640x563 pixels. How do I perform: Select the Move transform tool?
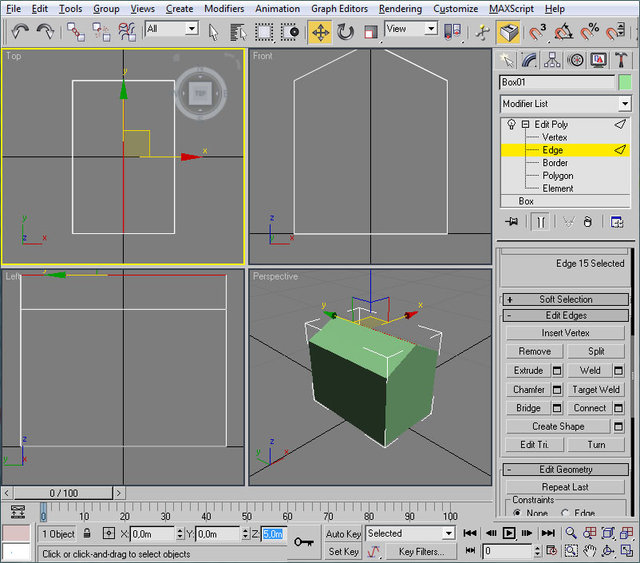[320, 32]
